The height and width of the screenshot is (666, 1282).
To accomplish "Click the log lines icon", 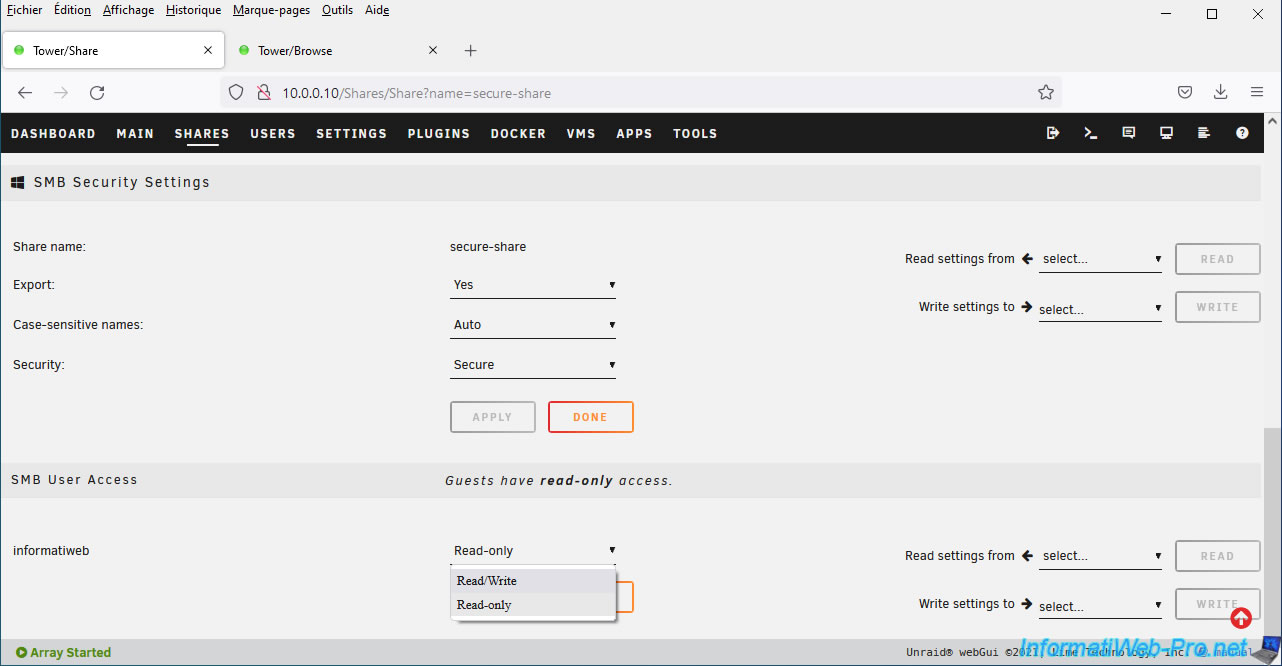I will (1204, 133).
